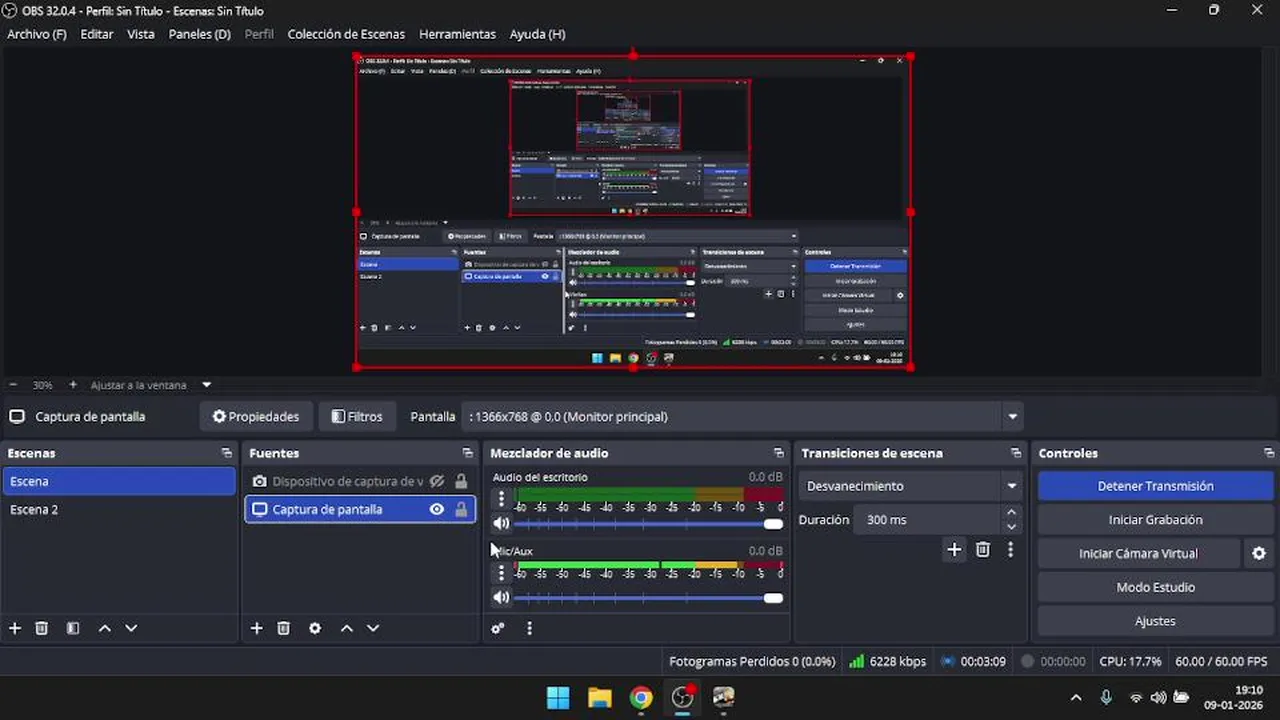
Task: Show hidden system tray icons chevron
Action: 1076,698
